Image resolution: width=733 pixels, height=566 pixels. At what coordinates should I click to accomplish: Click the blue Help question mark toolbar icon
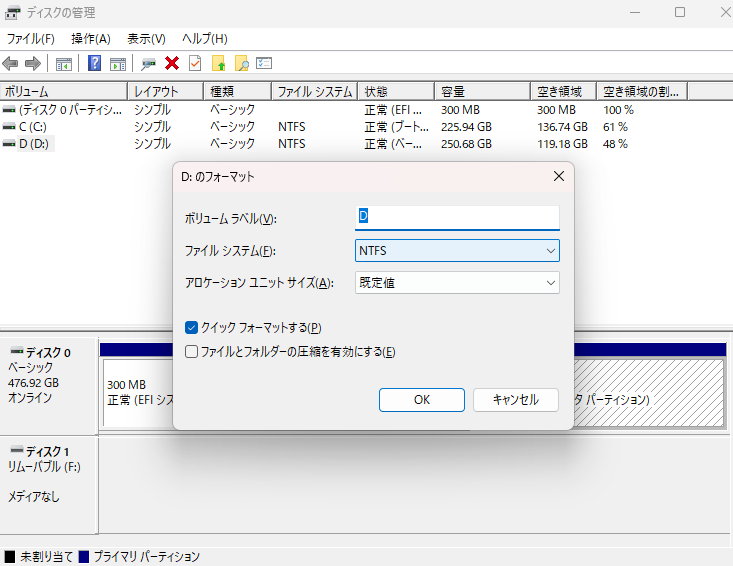point(94,63)
